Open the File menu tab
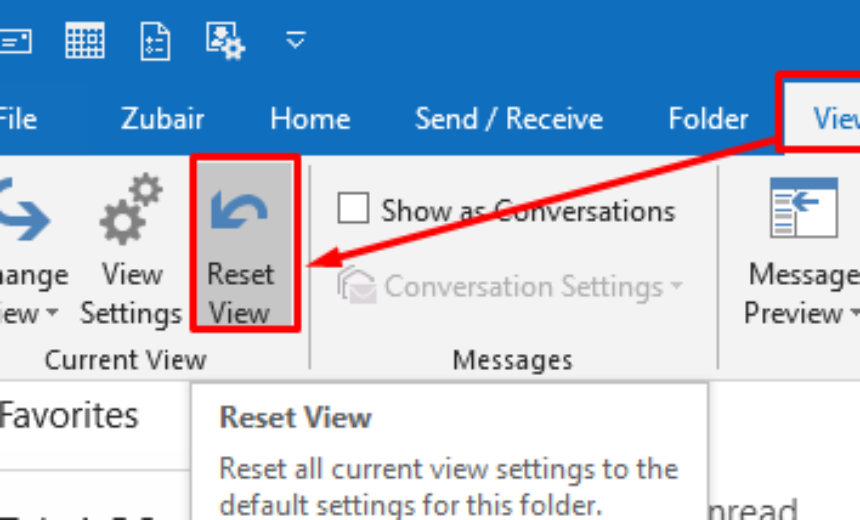 17,119
